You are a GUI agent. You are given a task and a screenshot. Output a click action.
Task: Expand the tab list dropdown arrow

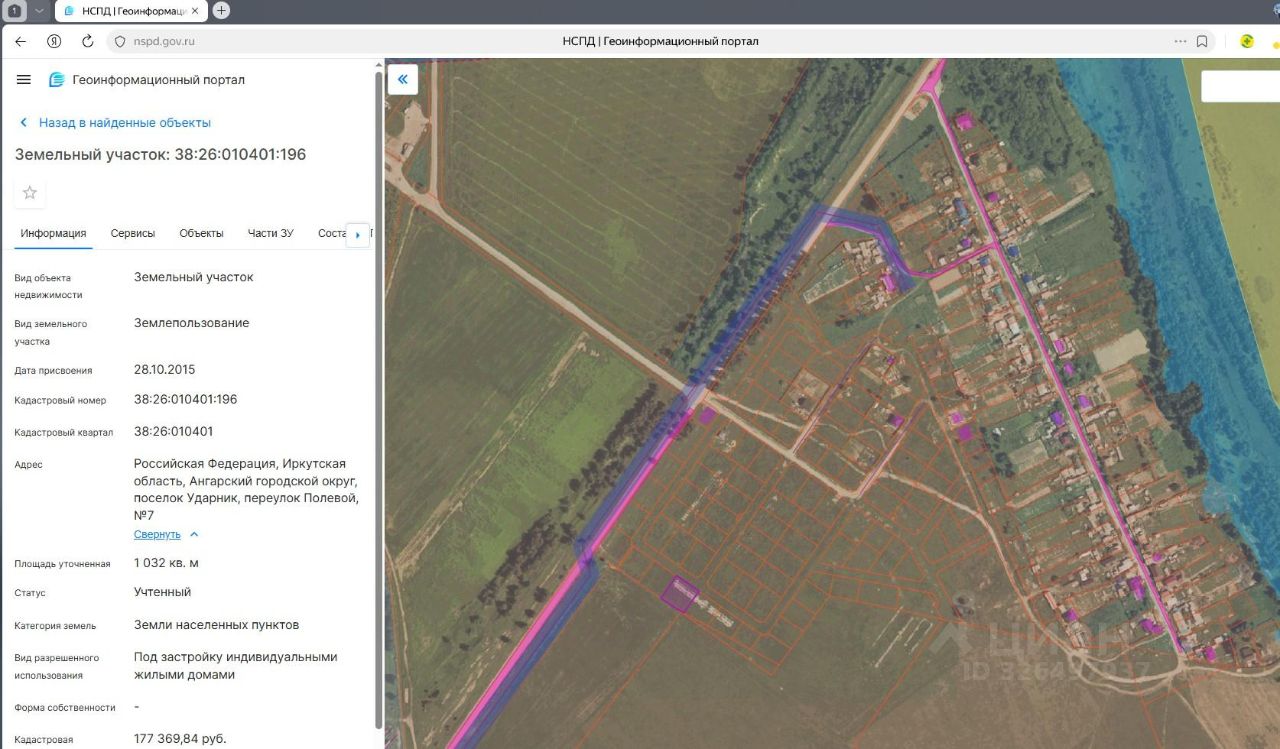point(39,11)
